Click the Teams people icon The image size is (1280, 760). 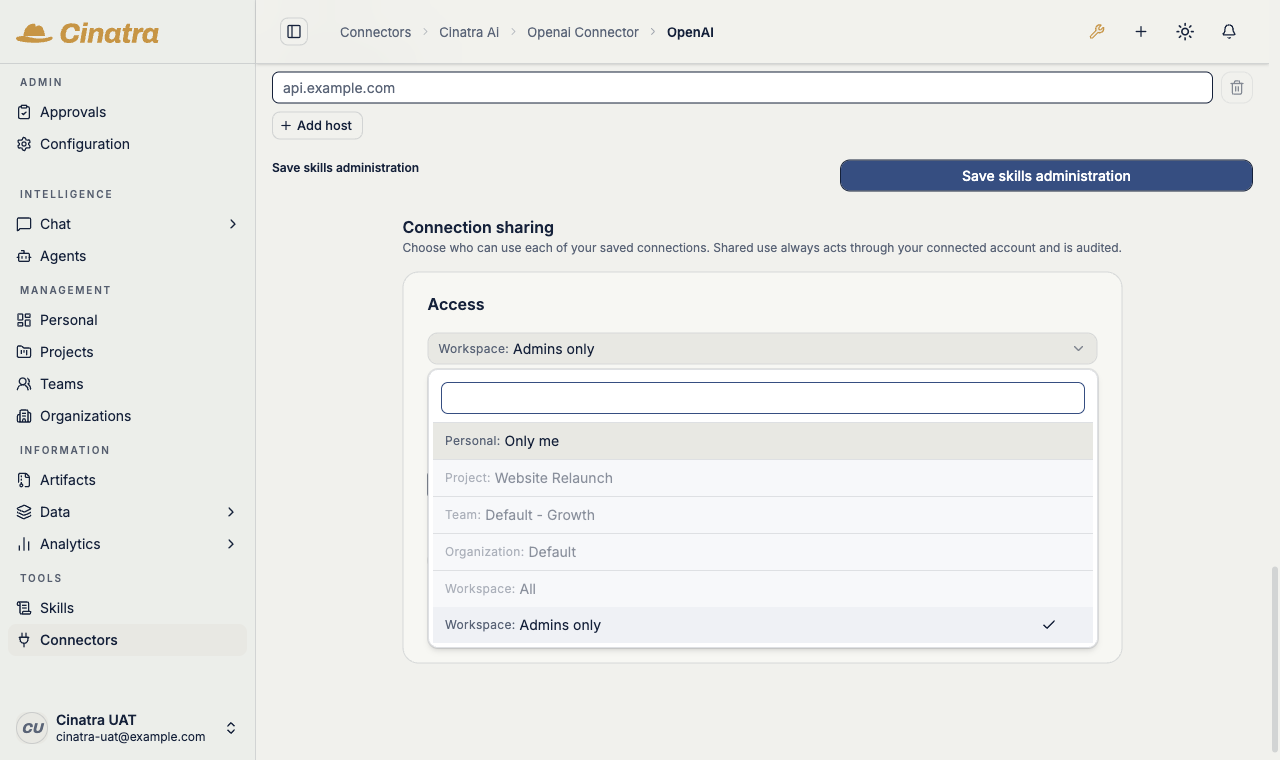[x=24, y=384]
